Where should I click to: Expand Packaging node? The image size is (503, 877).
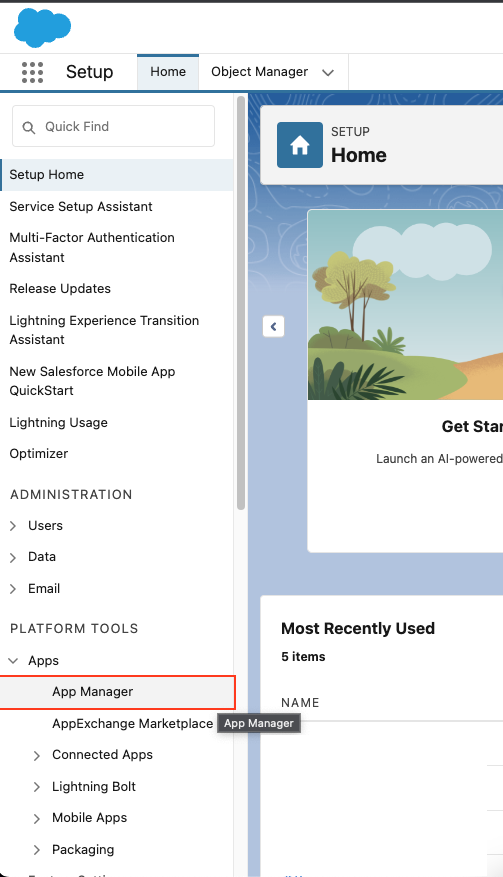coord(37,850)
